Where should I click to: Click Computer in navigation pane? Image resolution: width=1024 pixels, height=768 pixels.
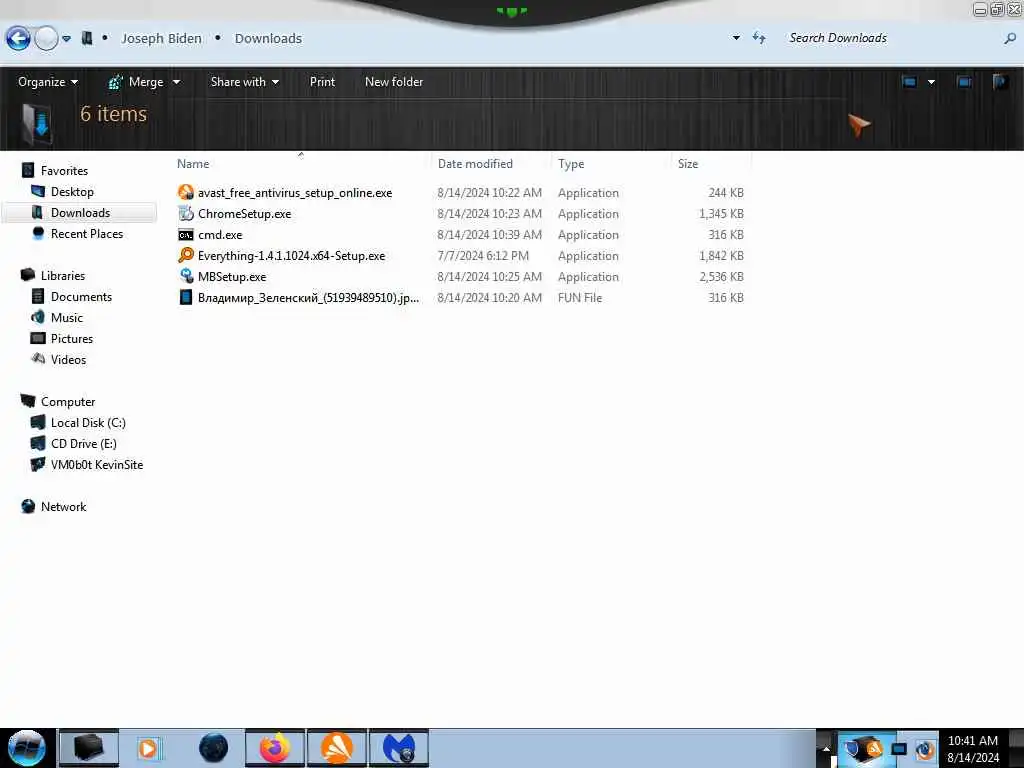[68, 402]
